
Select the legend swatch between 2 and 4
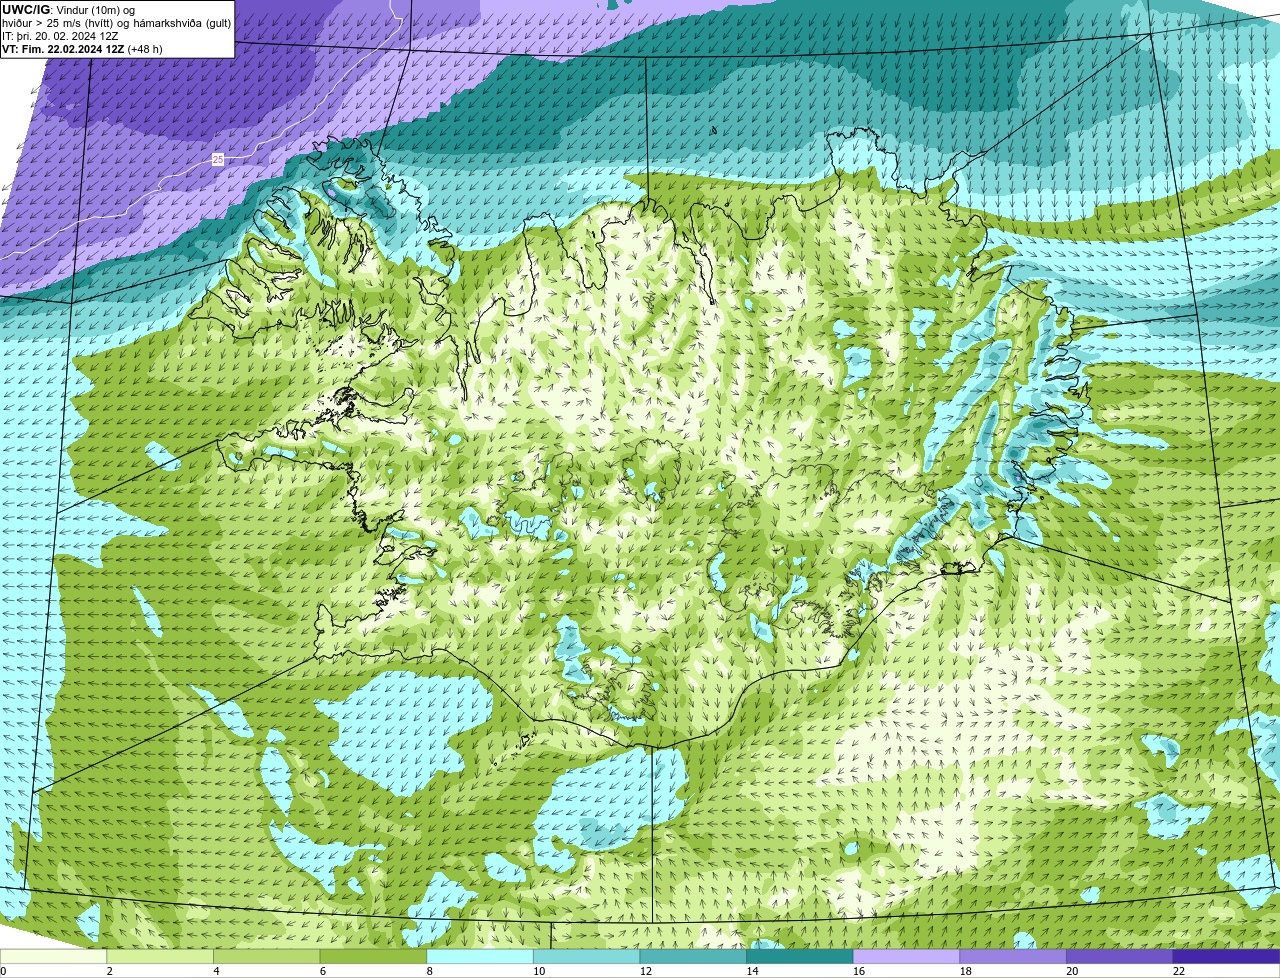[x=160, y=957]
